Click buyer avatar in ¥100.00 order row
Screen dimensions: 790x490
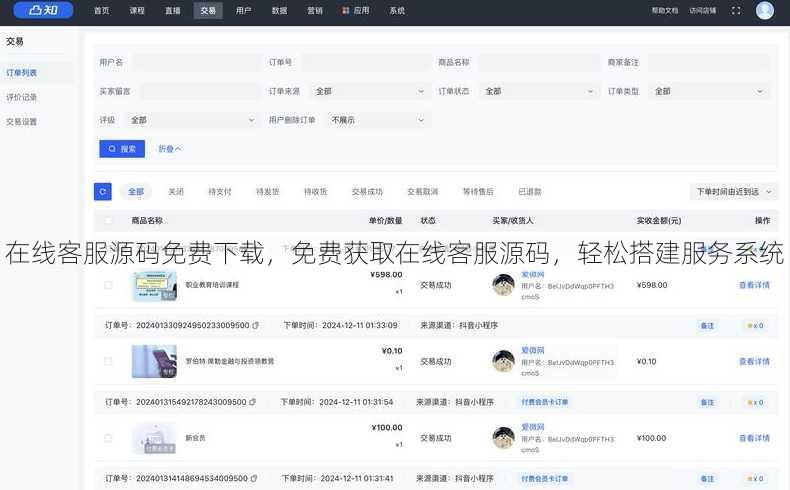[503, 438]
